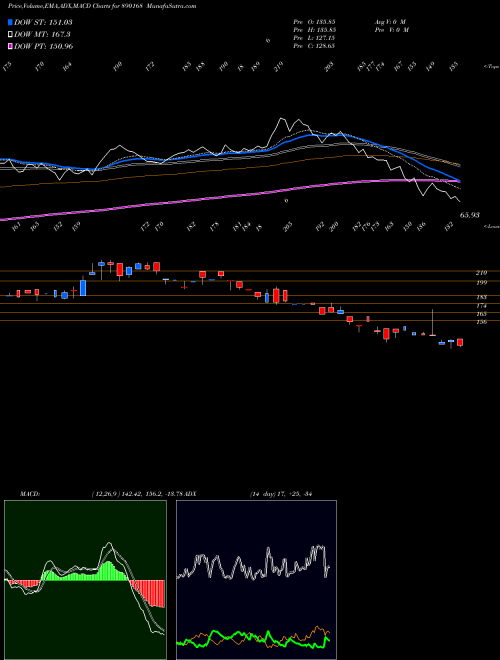The height and width of the screenshot is (660, 500).
Task: Click the 'MACD:' indicator label
Action: click(30, 494)
